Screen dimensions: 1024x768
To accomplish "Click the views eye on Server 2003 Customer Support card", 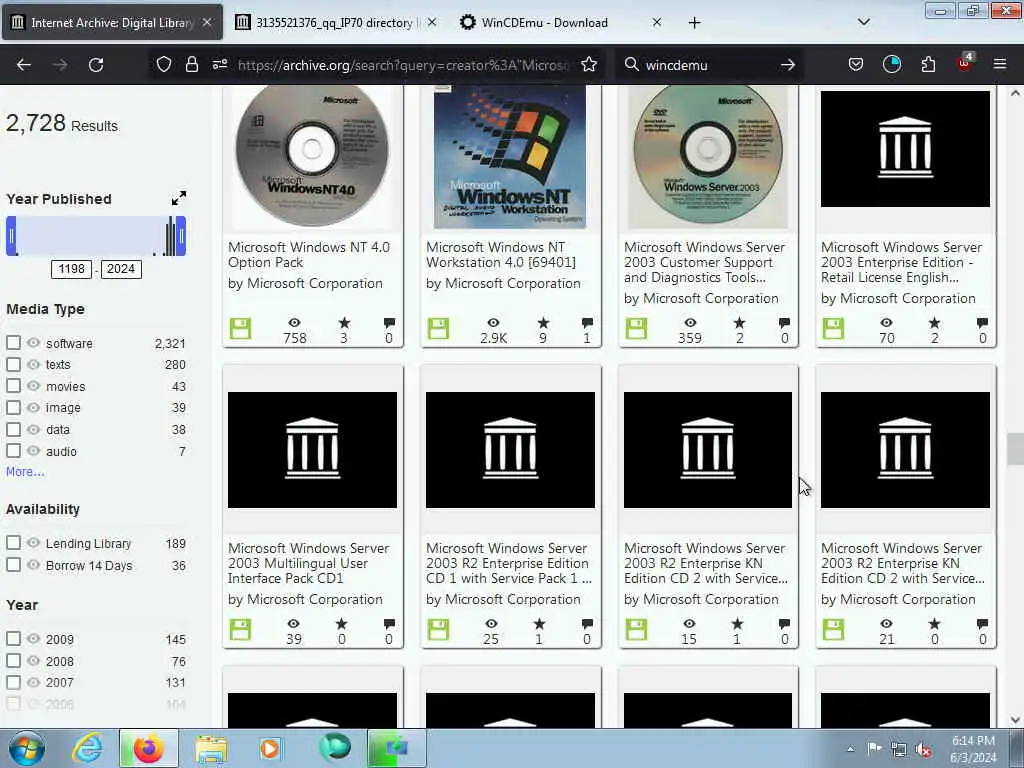I will click(x=690, y=323).
